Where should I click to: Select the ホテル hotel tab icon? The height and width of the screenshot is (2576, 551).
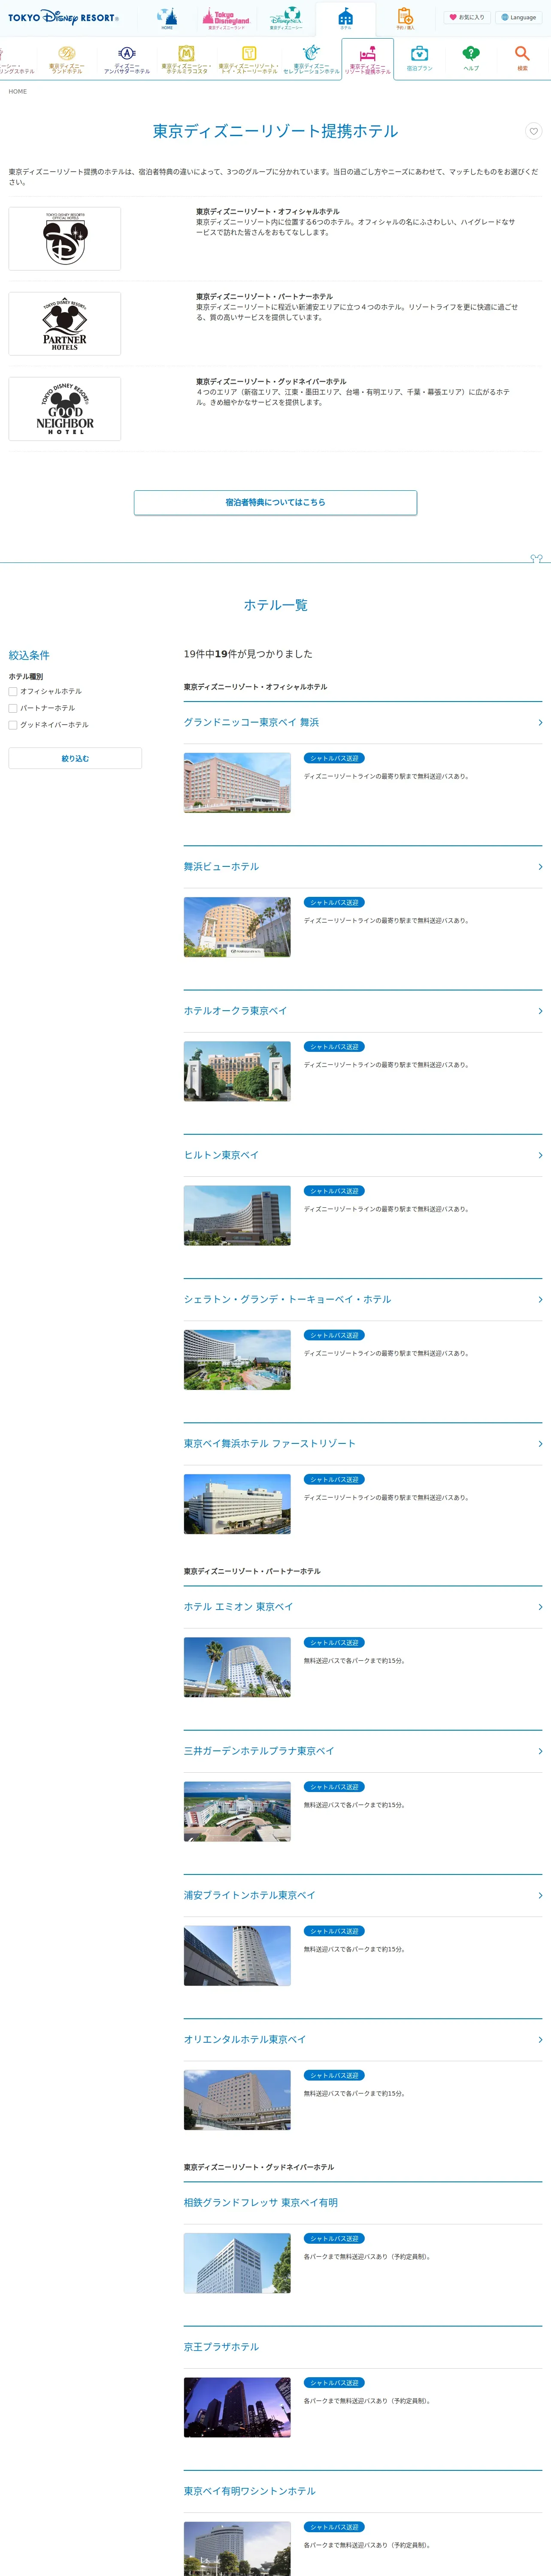pyautogui.click(x=345, y=18)
